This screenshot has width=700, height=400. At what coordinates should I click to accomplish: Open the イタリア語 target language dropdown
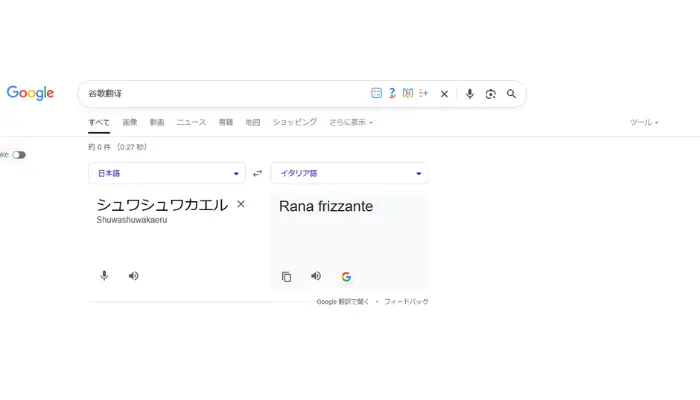click(349, 173)
